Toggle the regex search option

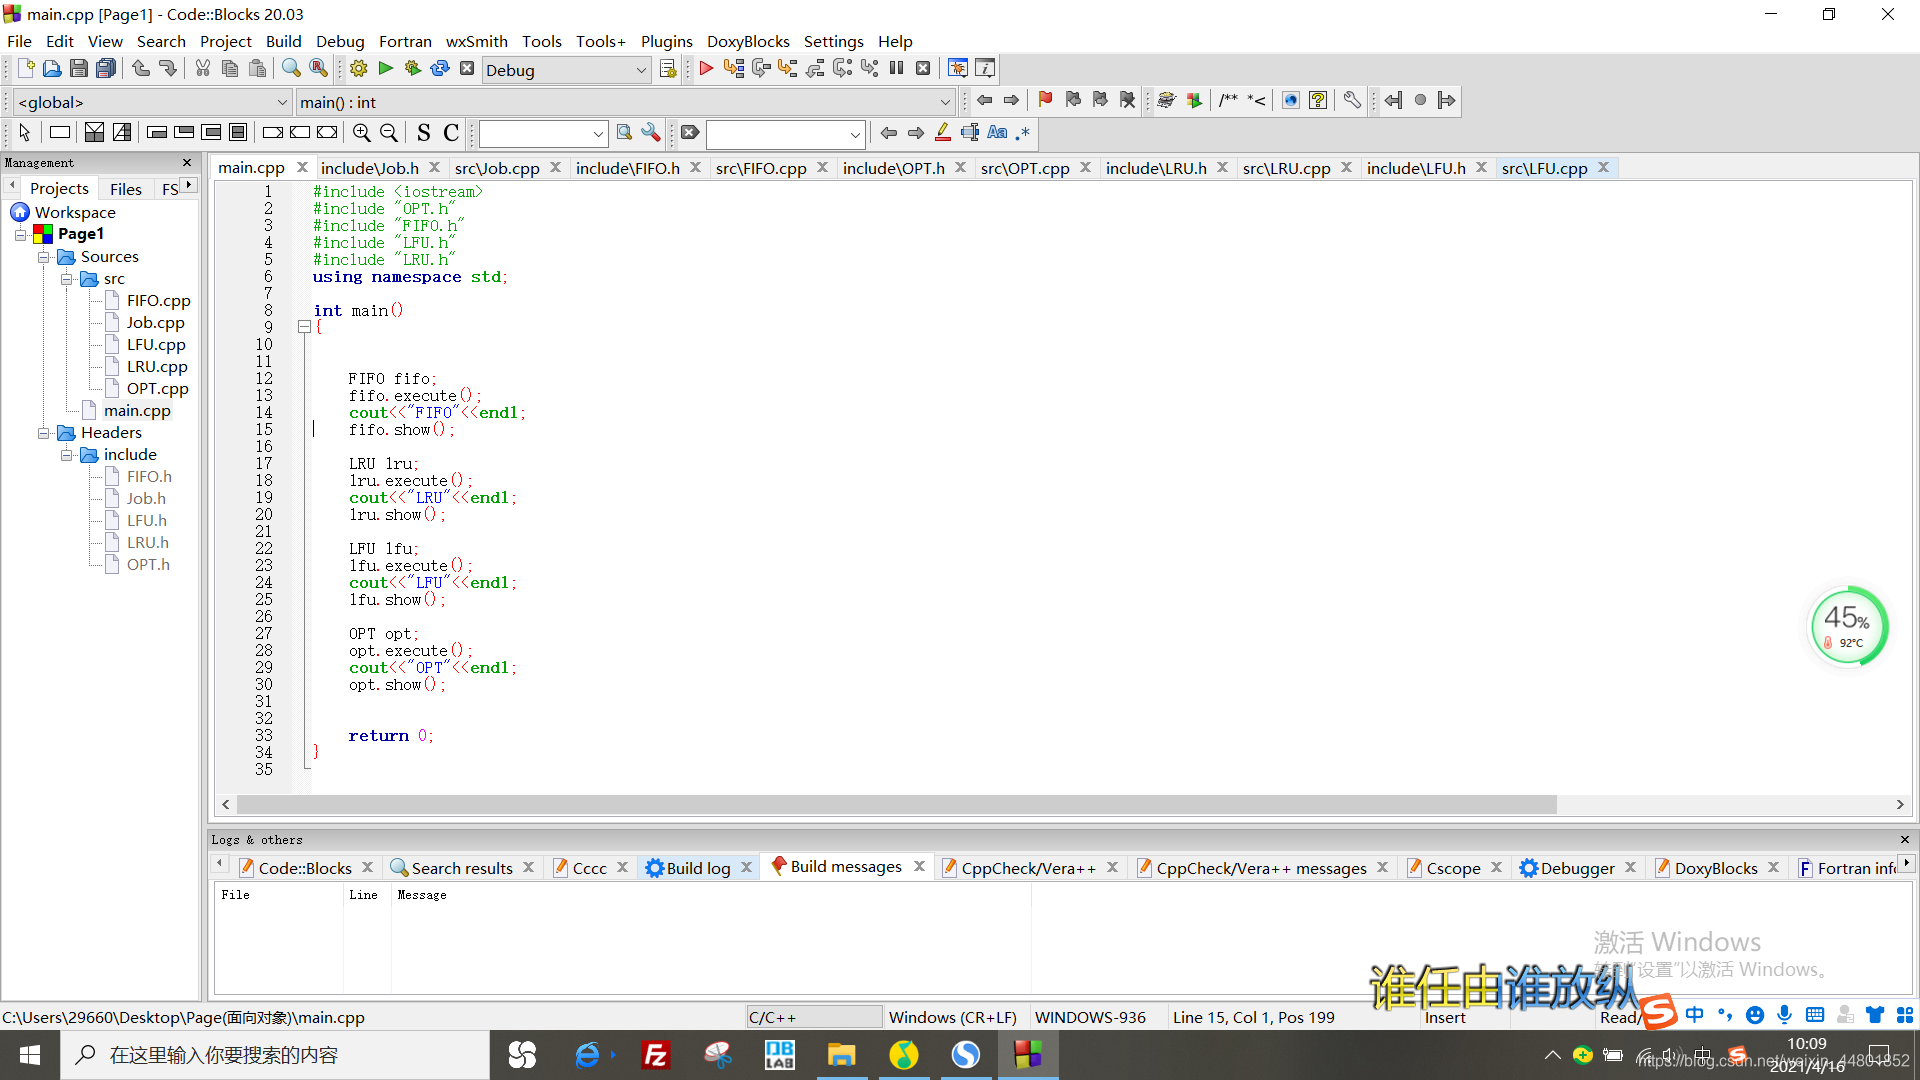[x=1023, y=133]
